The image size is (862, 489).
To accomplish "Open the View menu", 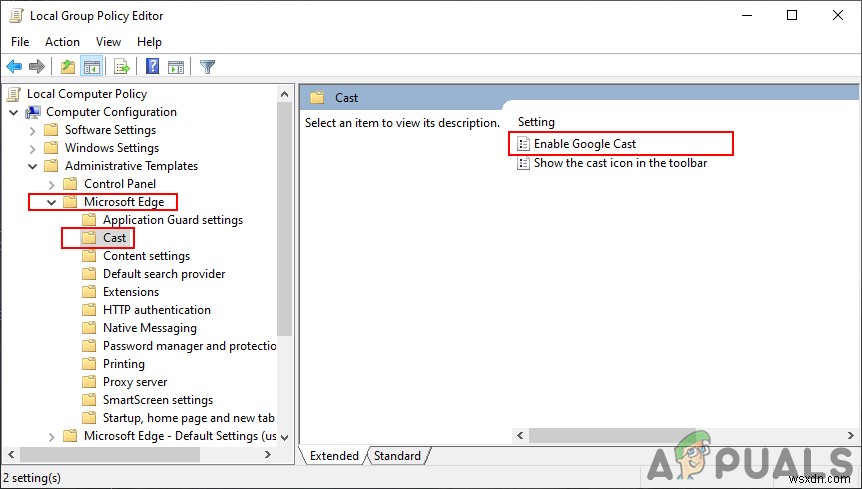I will pos(108,42).
